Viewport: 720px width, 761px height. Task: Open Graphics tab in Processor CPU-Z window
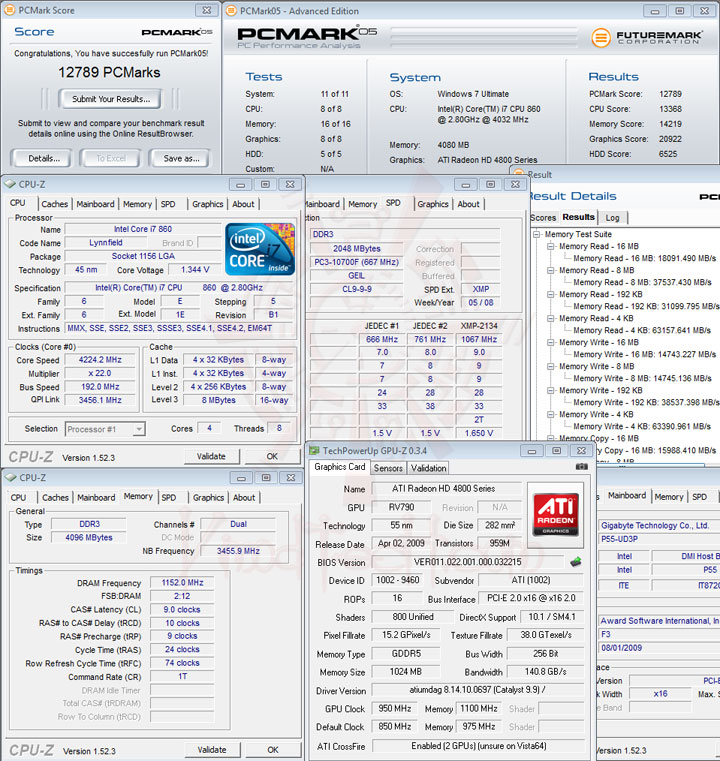point(207,204)
